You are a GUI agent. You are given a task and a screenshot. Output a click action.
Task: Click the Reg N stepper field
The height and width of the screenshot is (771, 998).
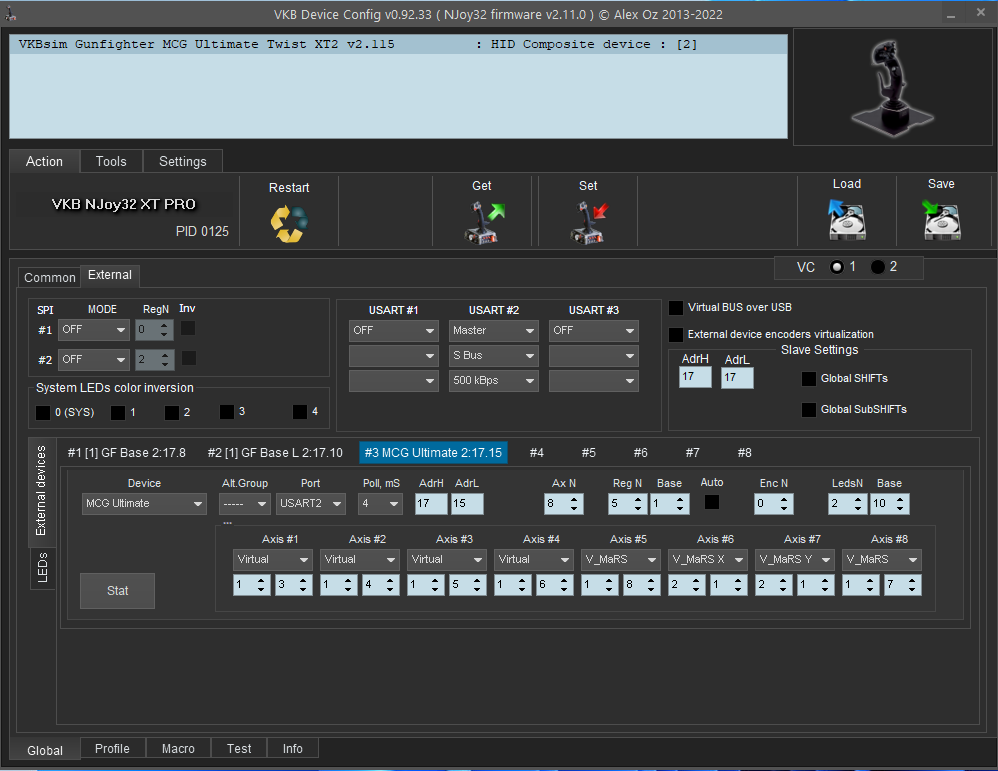[x=628, y=504]
